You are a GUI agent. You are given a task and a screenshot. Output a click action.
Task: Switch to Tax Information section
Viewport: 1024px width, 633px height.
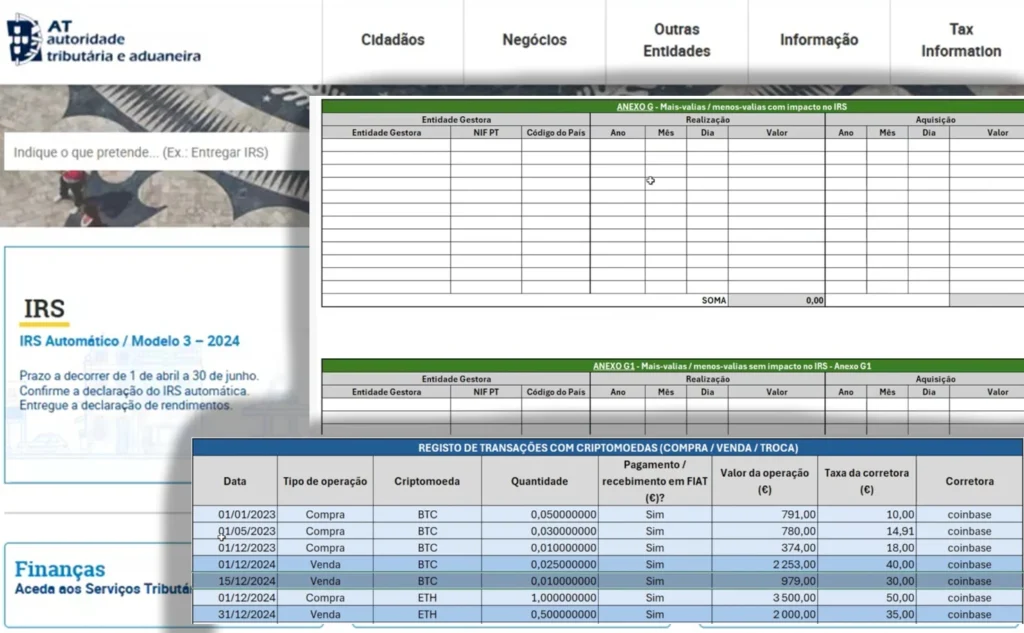pos(960,40)
